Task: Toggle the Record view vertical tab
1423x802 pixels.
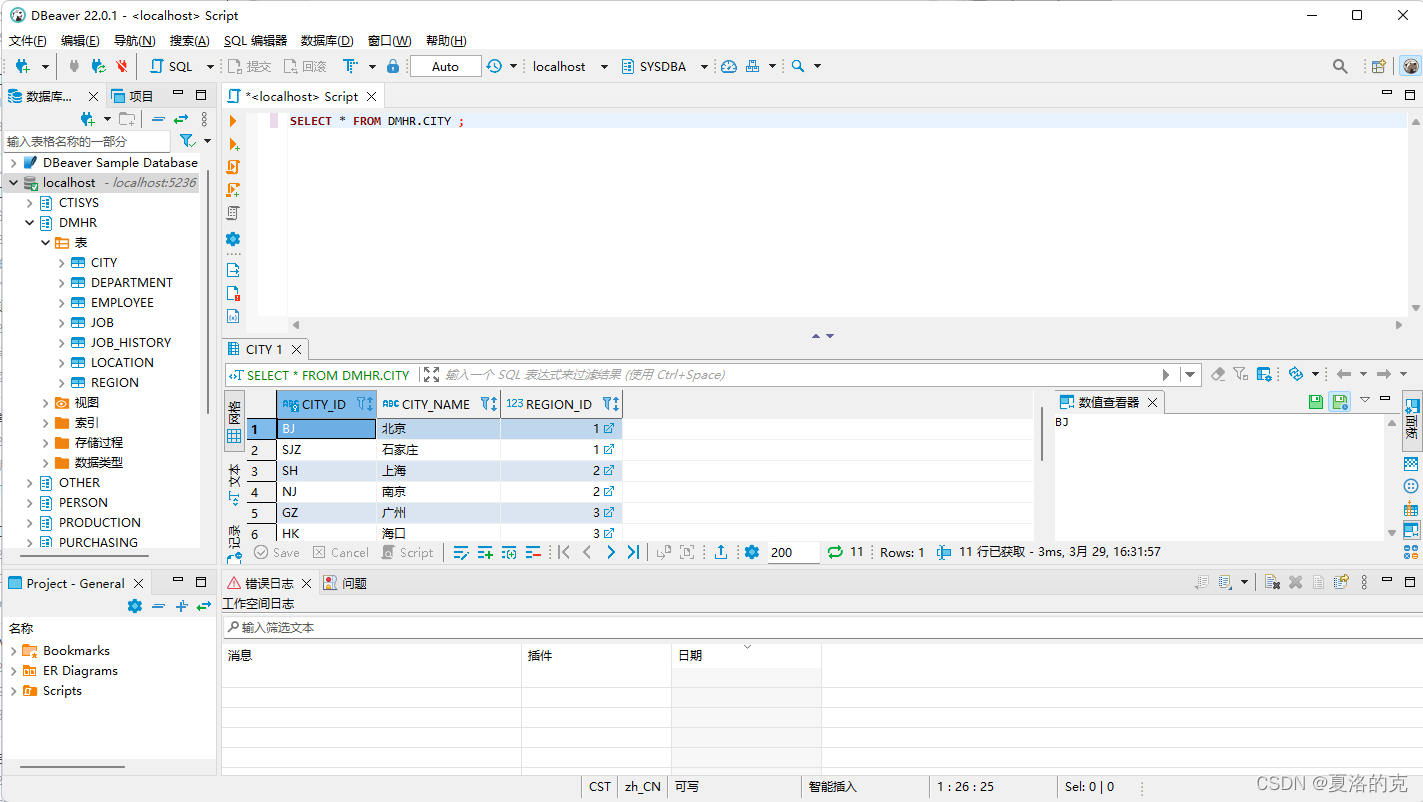Action: coord(234,542)
